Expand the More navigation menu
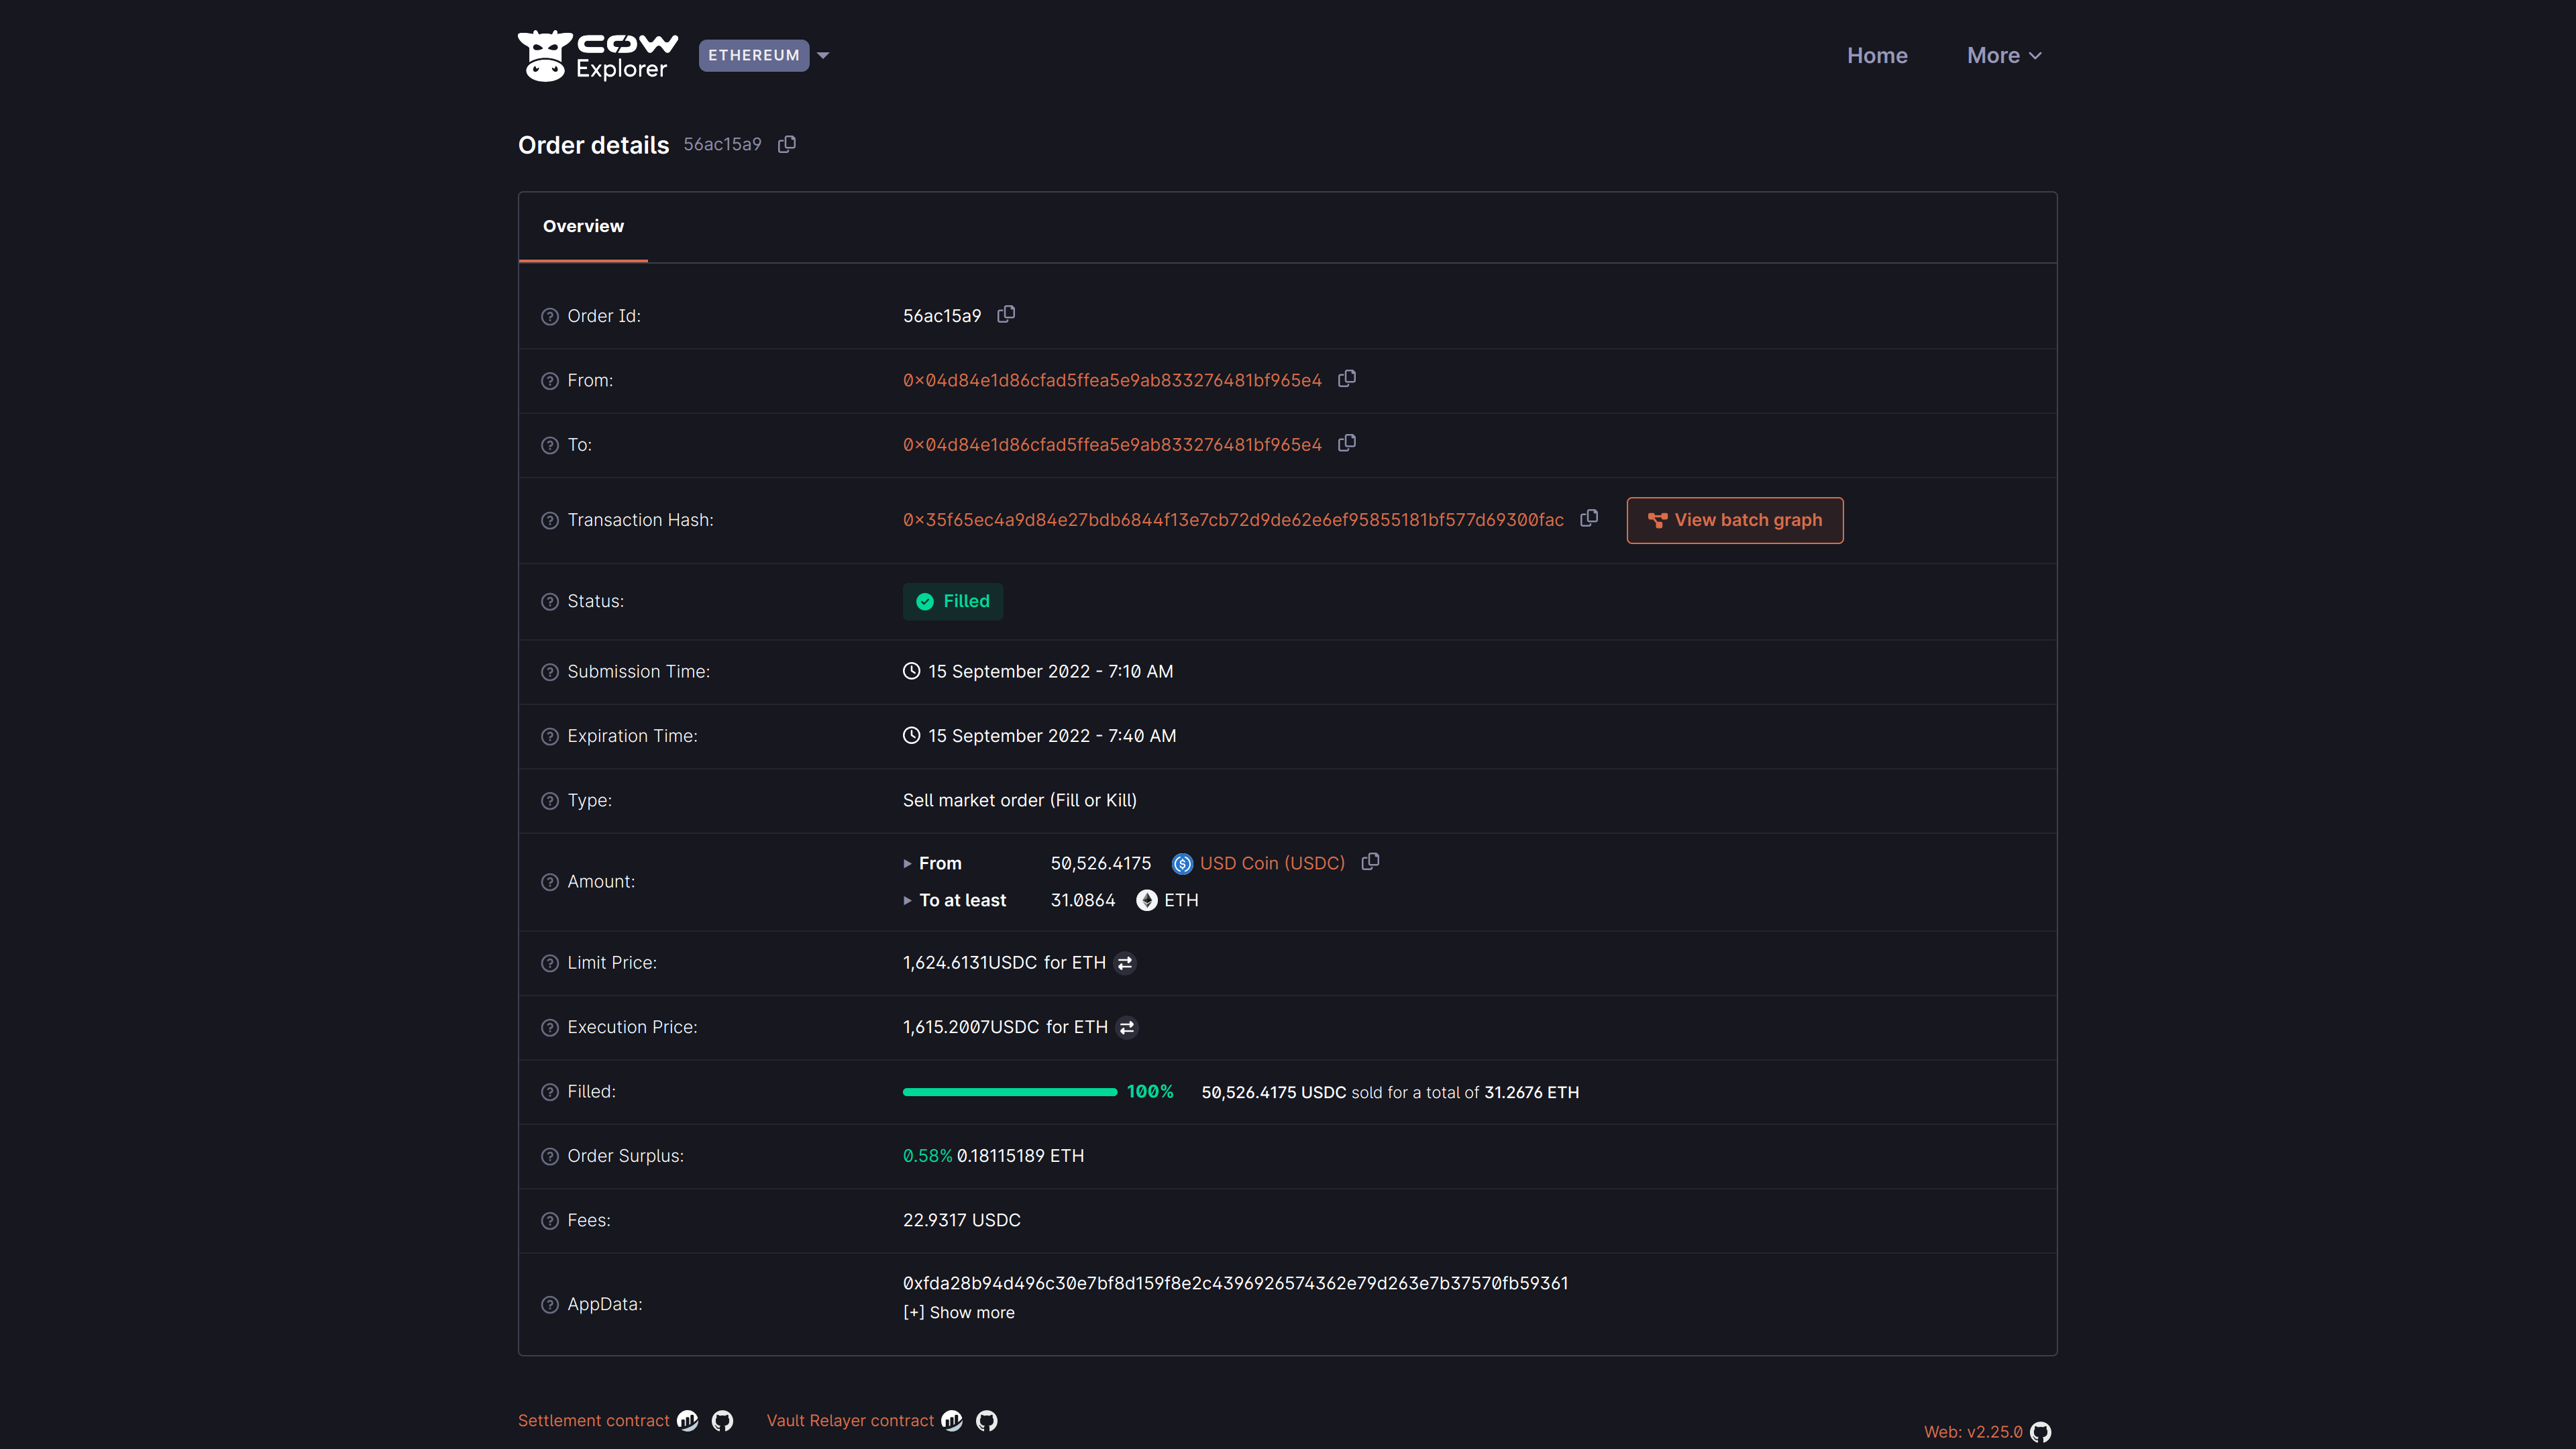The height and width of the screenshot is (1449, 2576). pyautogui.click(x=2003, y=55)
